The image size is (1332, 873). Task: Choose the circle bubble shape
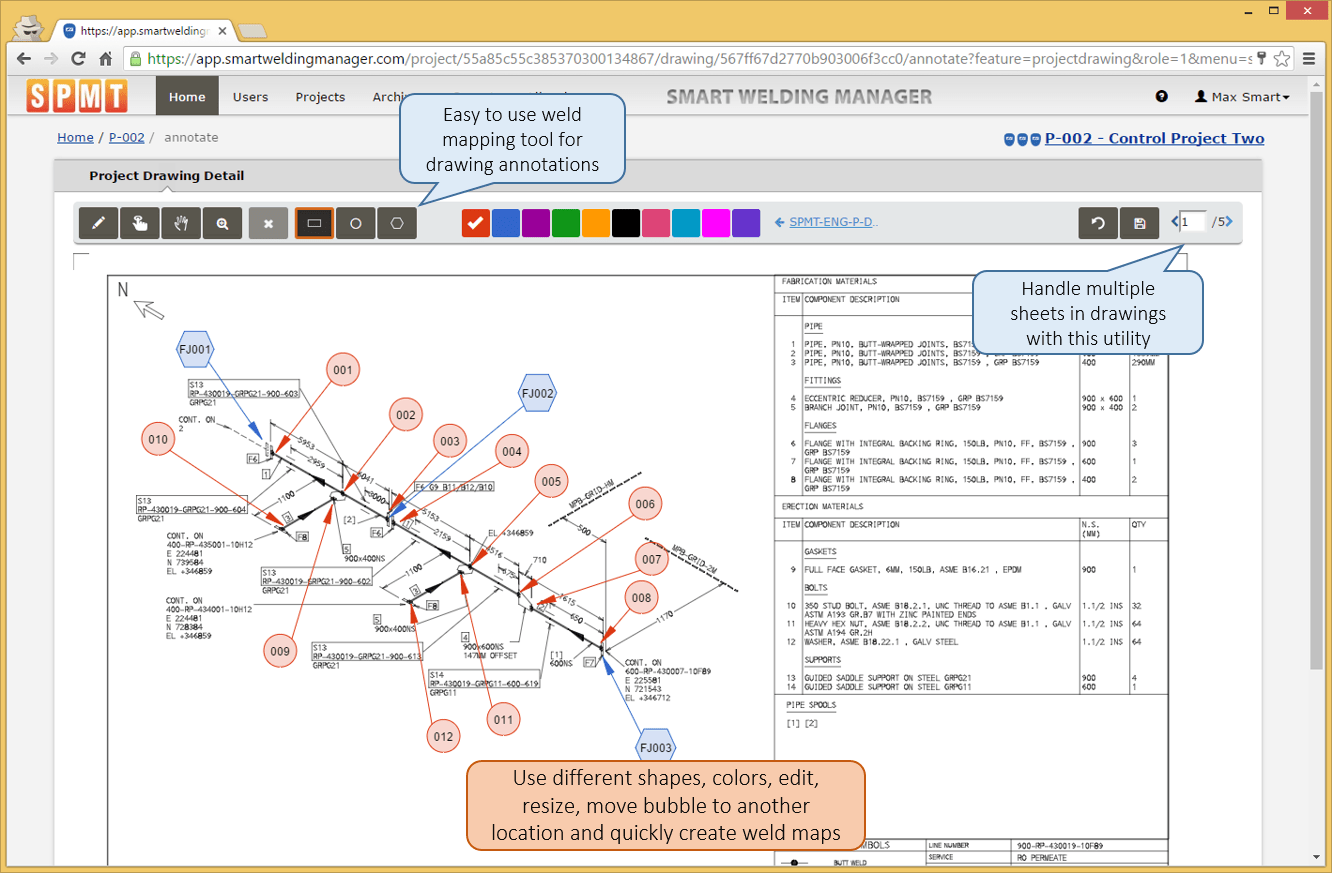click(x=355, y=224)
